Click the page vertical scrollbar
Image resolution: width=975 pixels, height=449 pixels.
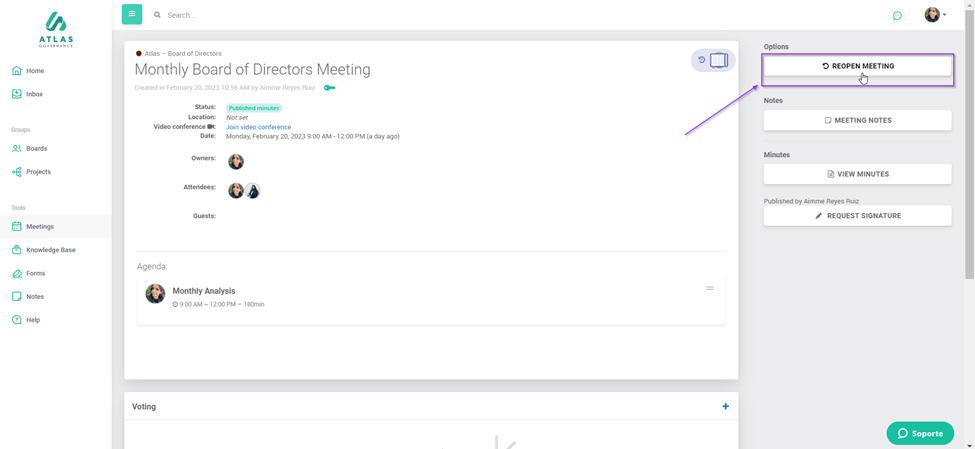pos(969,150)
